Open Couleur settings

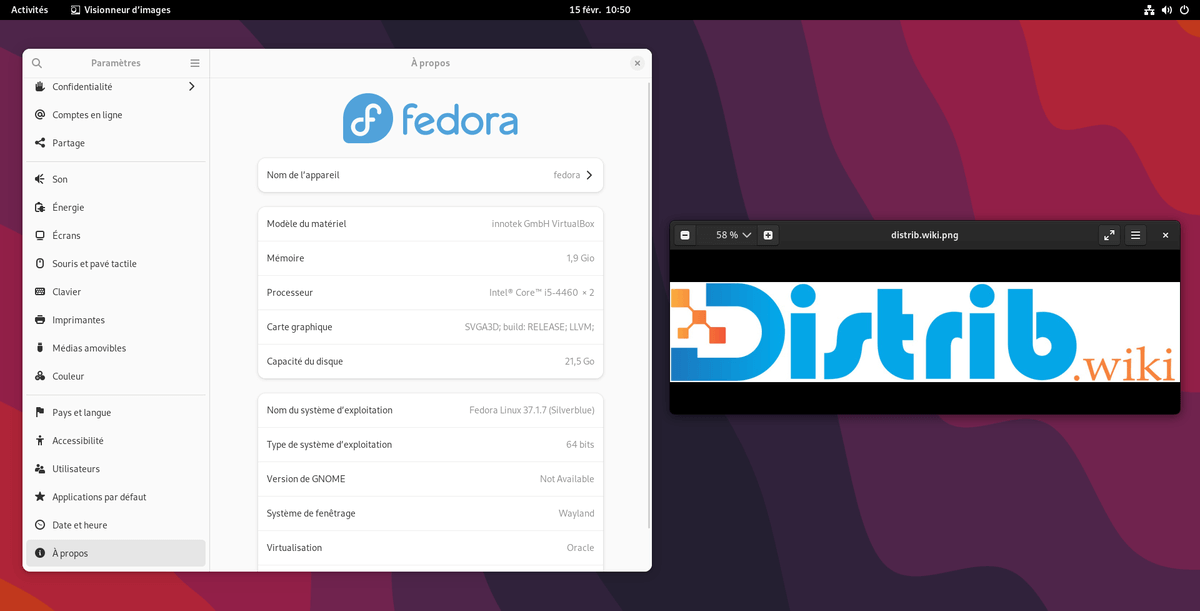coord(116,376)
